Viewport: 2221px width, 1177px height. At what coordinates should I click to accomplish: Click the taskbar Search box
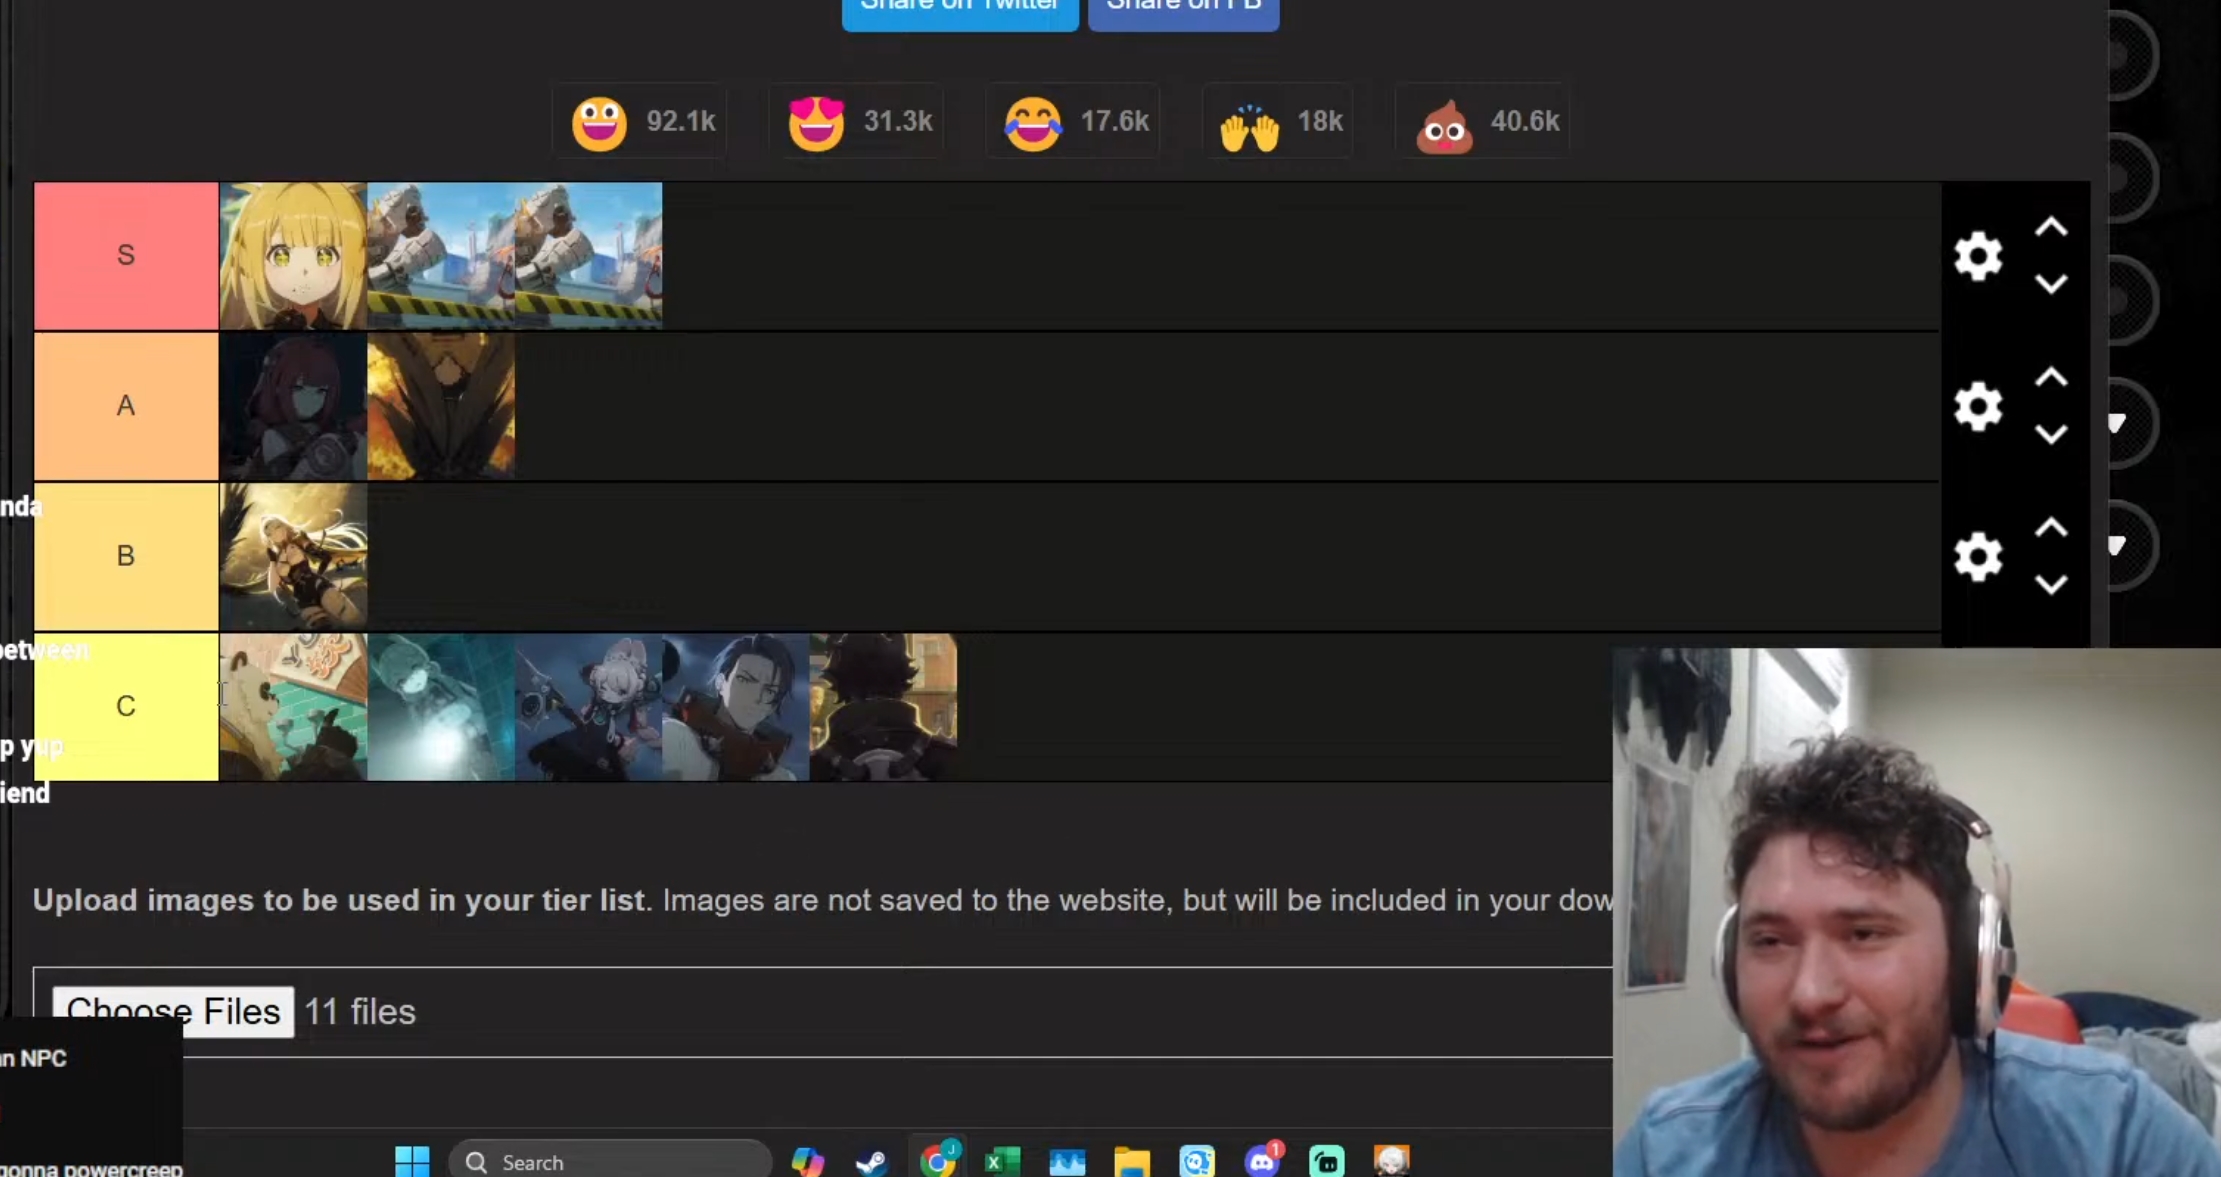click(610, 1162)
